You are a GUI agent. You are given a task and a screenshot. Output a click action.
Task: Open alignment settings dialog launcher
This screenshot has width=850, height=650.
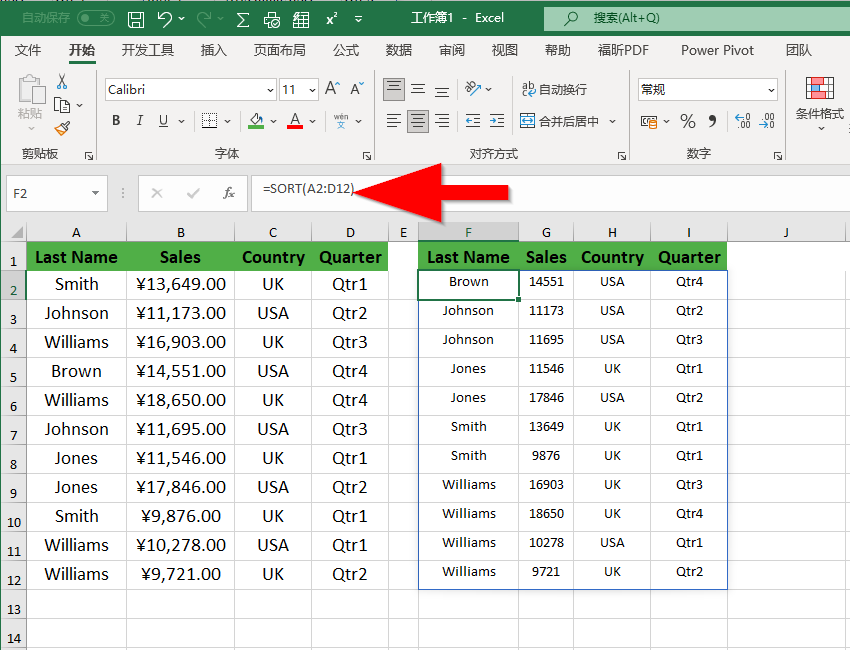coord(622,156)
